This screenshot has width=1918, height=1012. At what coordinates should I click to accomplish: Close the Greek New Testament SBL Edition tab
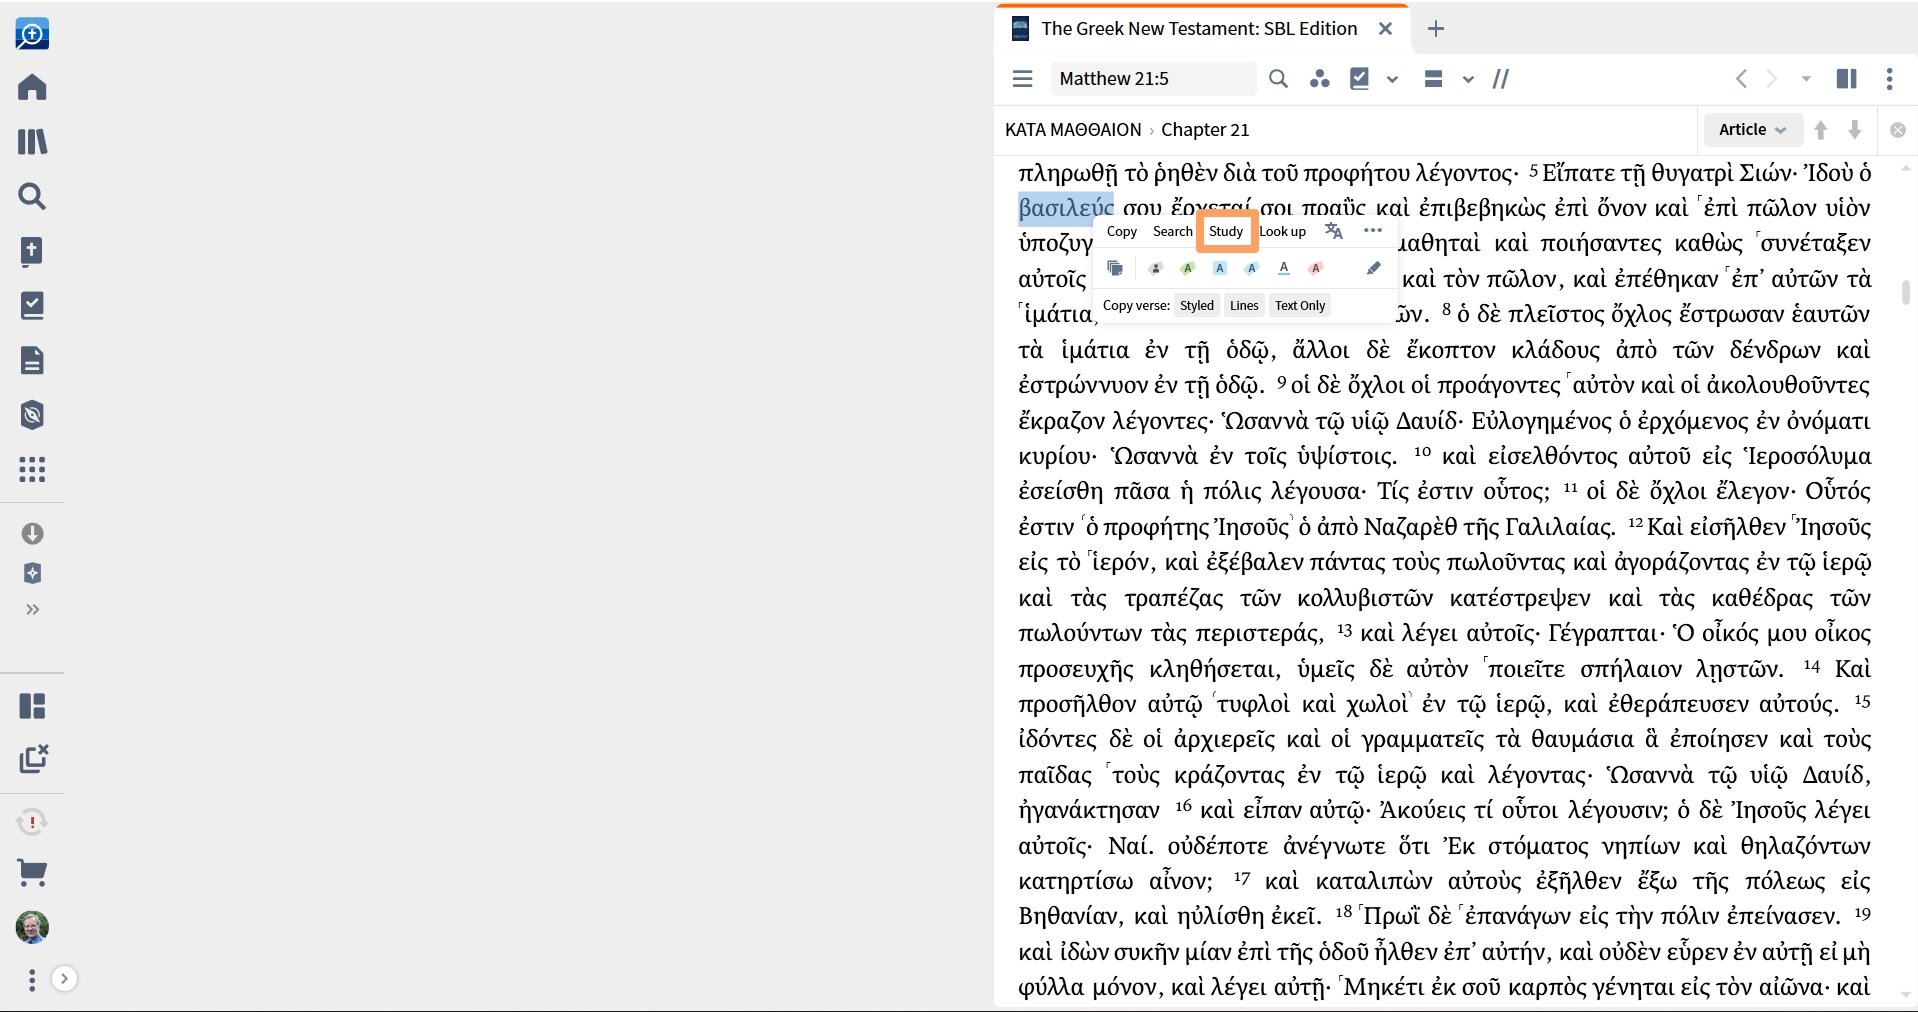[1385, 29]
